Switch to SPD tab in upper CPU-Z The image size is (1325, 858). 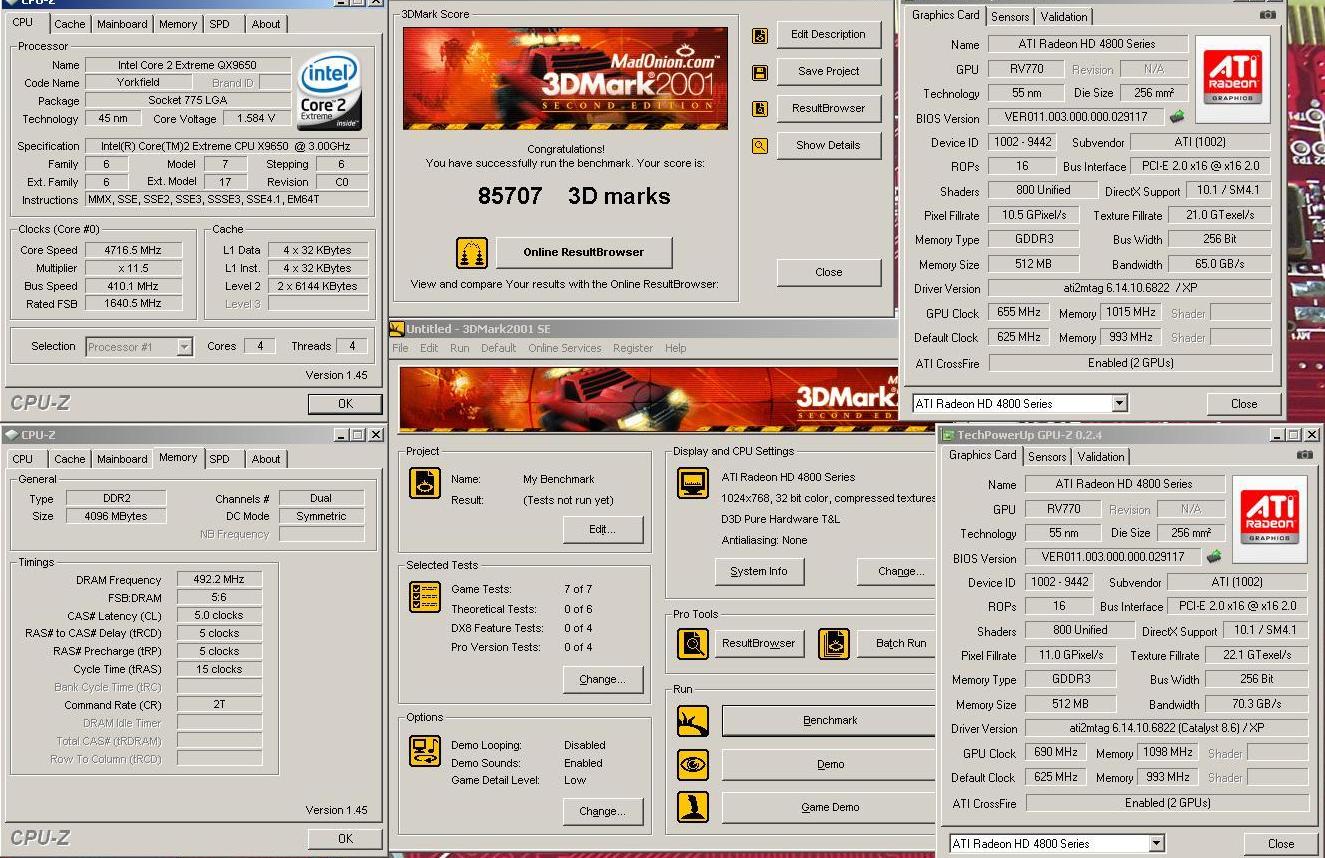pyautogui.click(x=219, y=24)
